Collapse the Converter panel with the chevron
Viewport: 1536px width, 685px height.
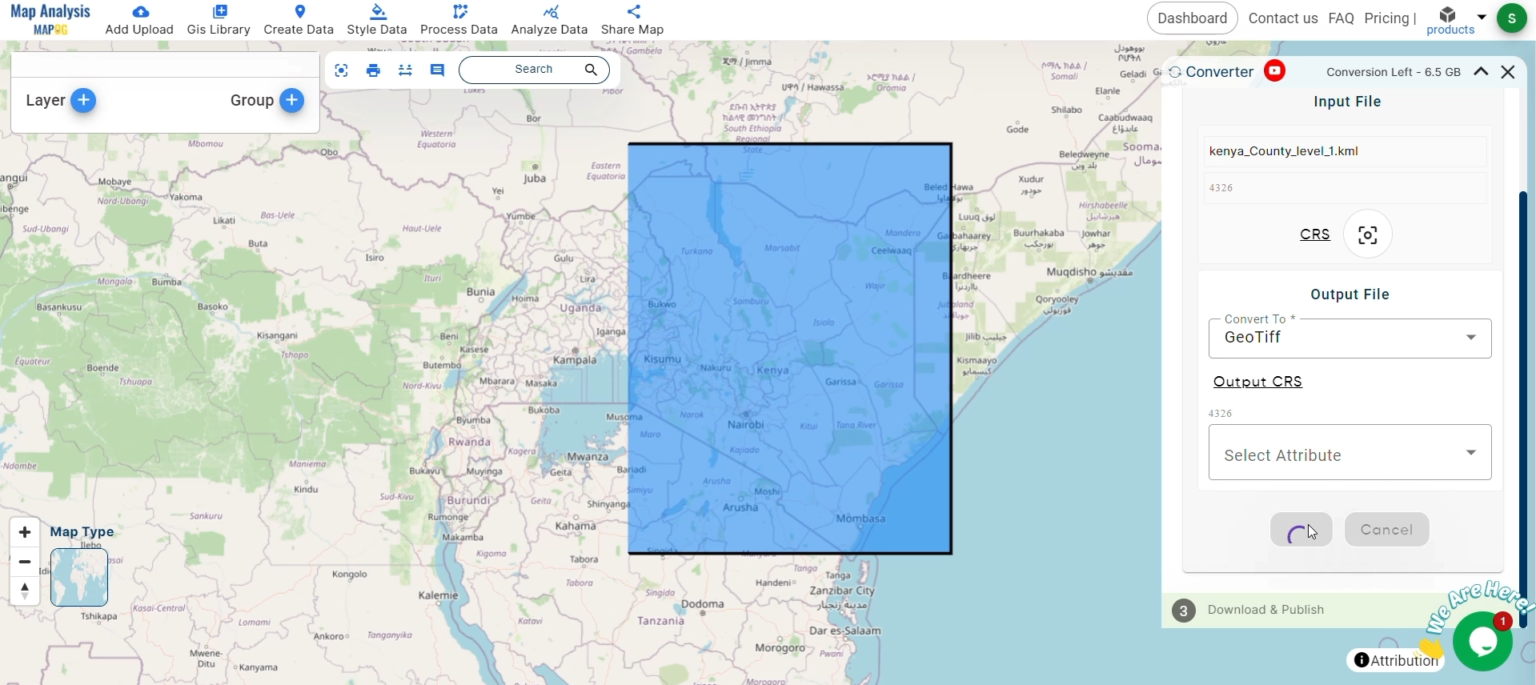click(1481, 71)
